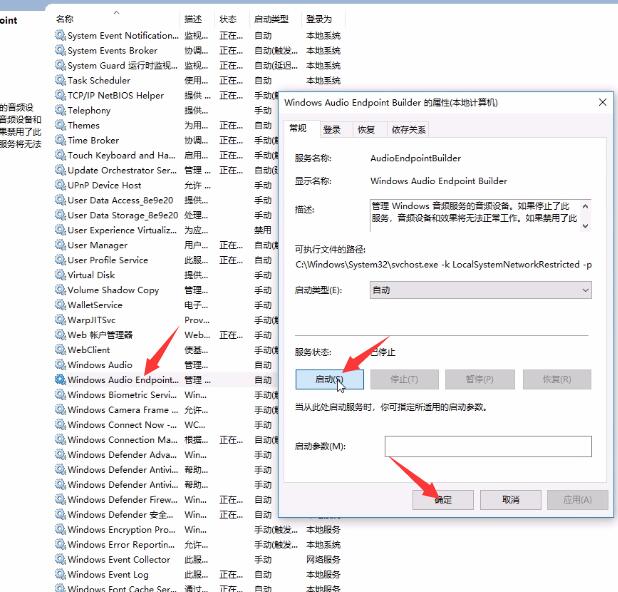The image size is (618, 592).
Task: Click inside the 启动参数(M) input field
Action: 488,446
